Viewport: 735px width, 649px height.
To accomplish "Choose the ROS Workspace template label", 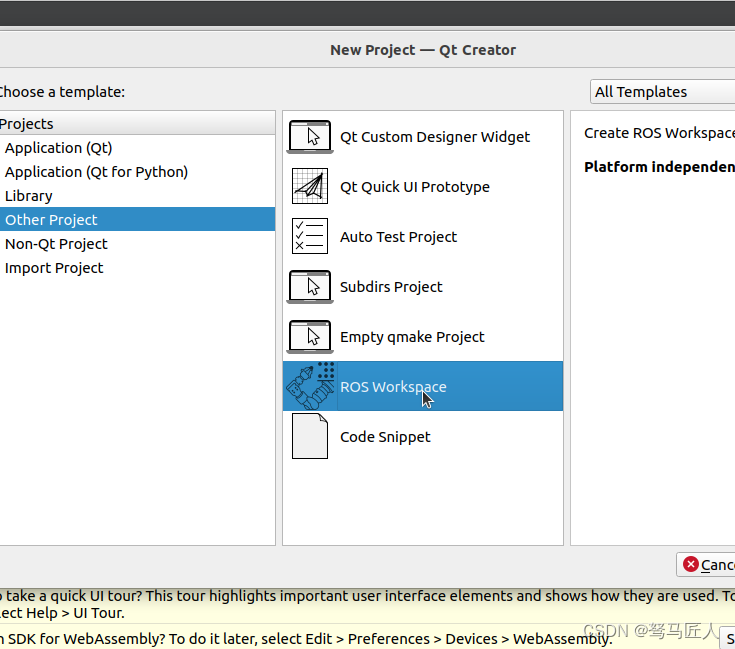I will click(x=393, y=387).
